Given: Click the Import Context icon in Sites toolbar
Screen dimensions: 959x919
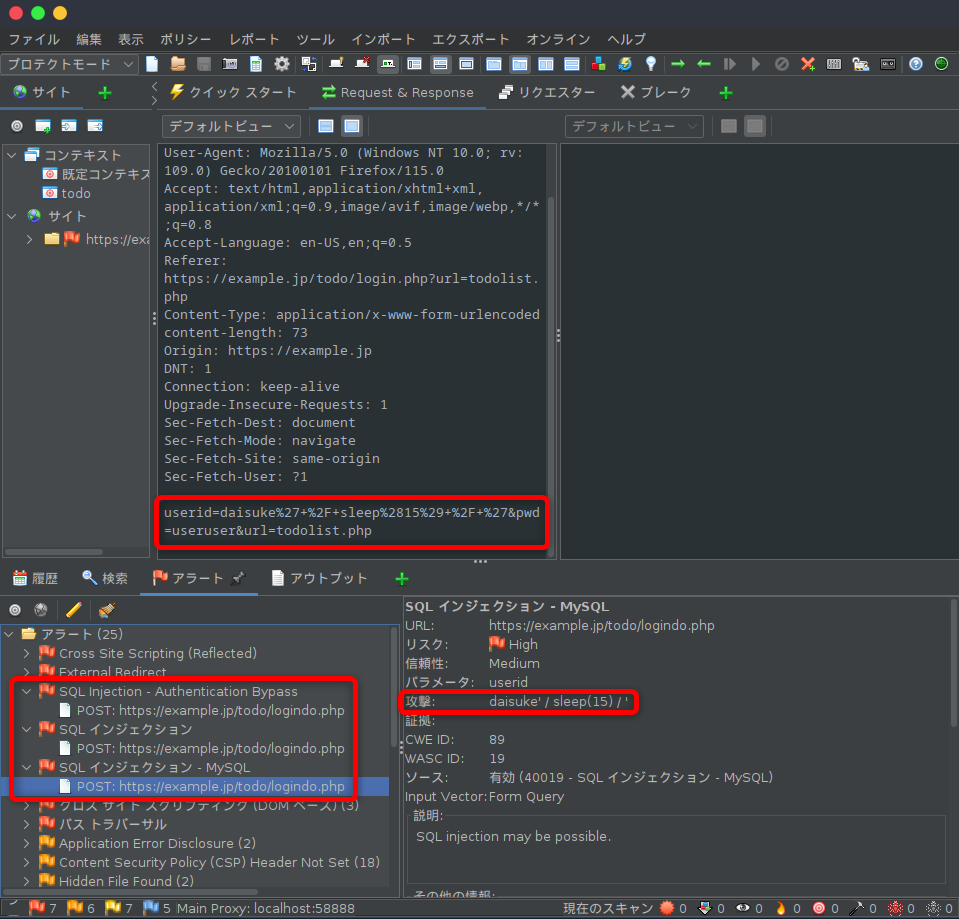Looking at the screenshot, I should 68,126.
